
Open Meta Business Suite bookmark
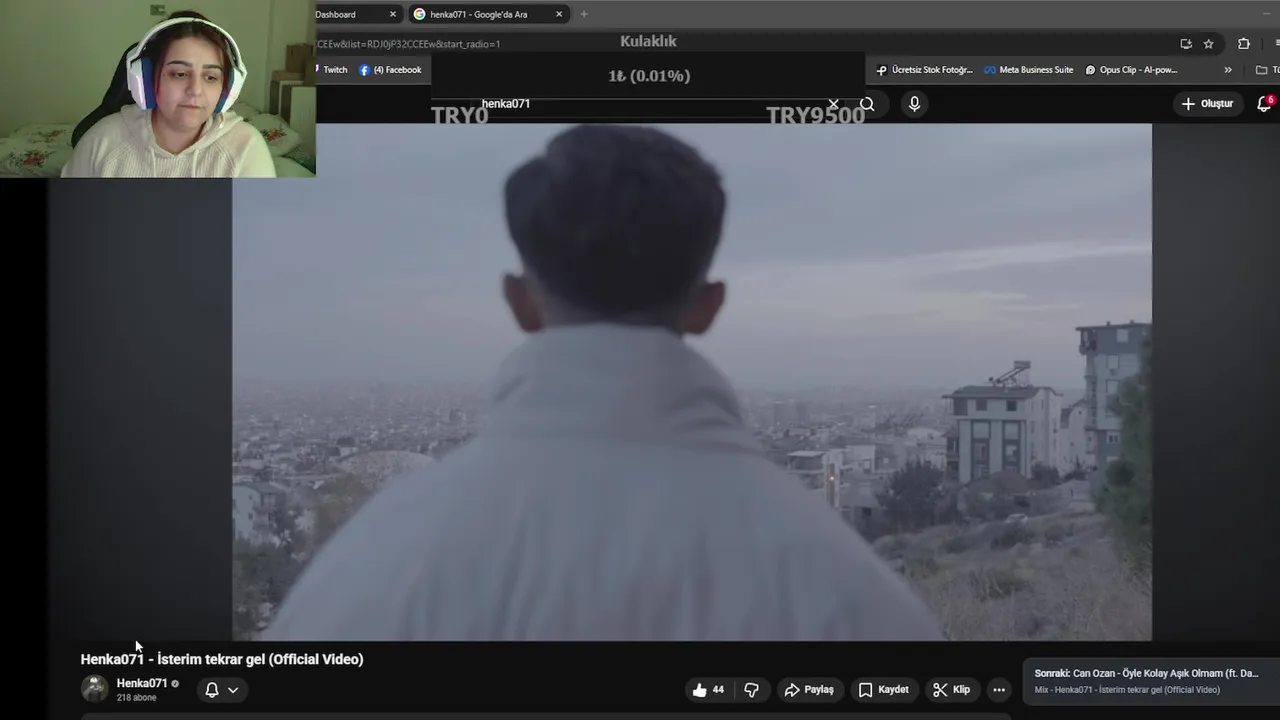(1028, 70)
